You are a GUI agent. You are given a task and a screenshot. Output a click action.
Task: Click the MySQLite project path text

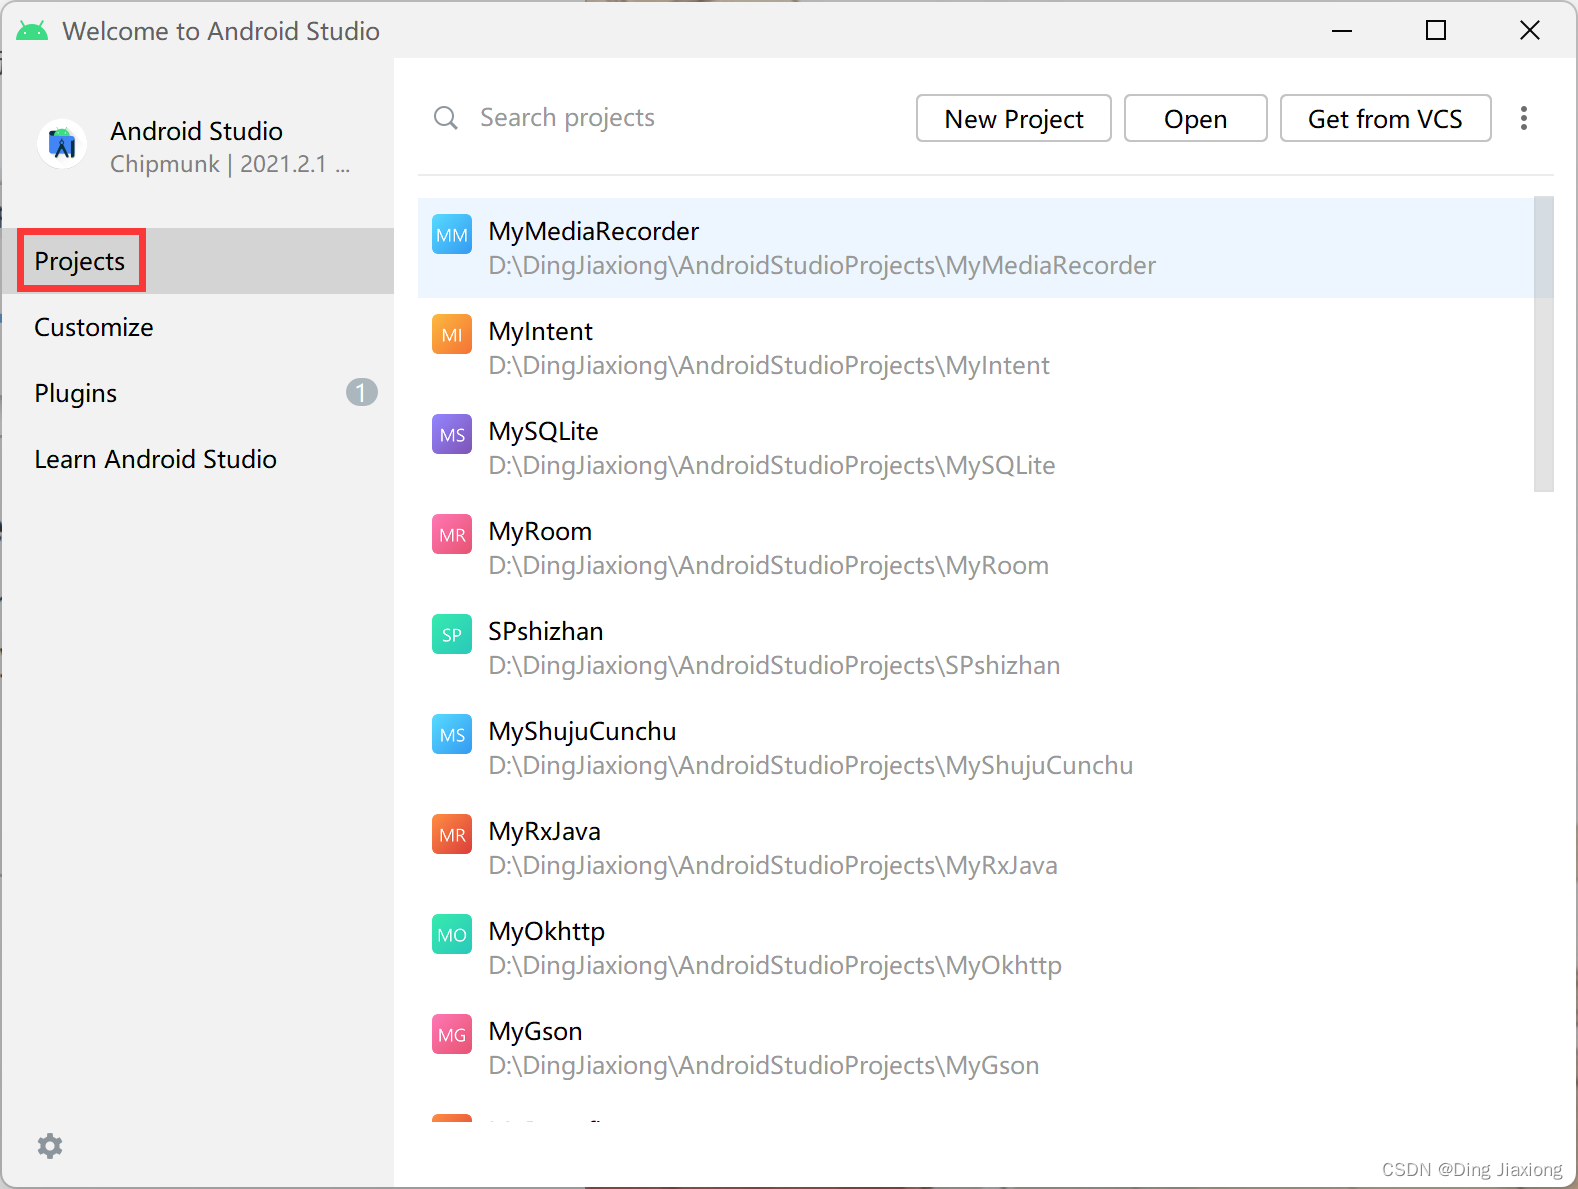772,465
